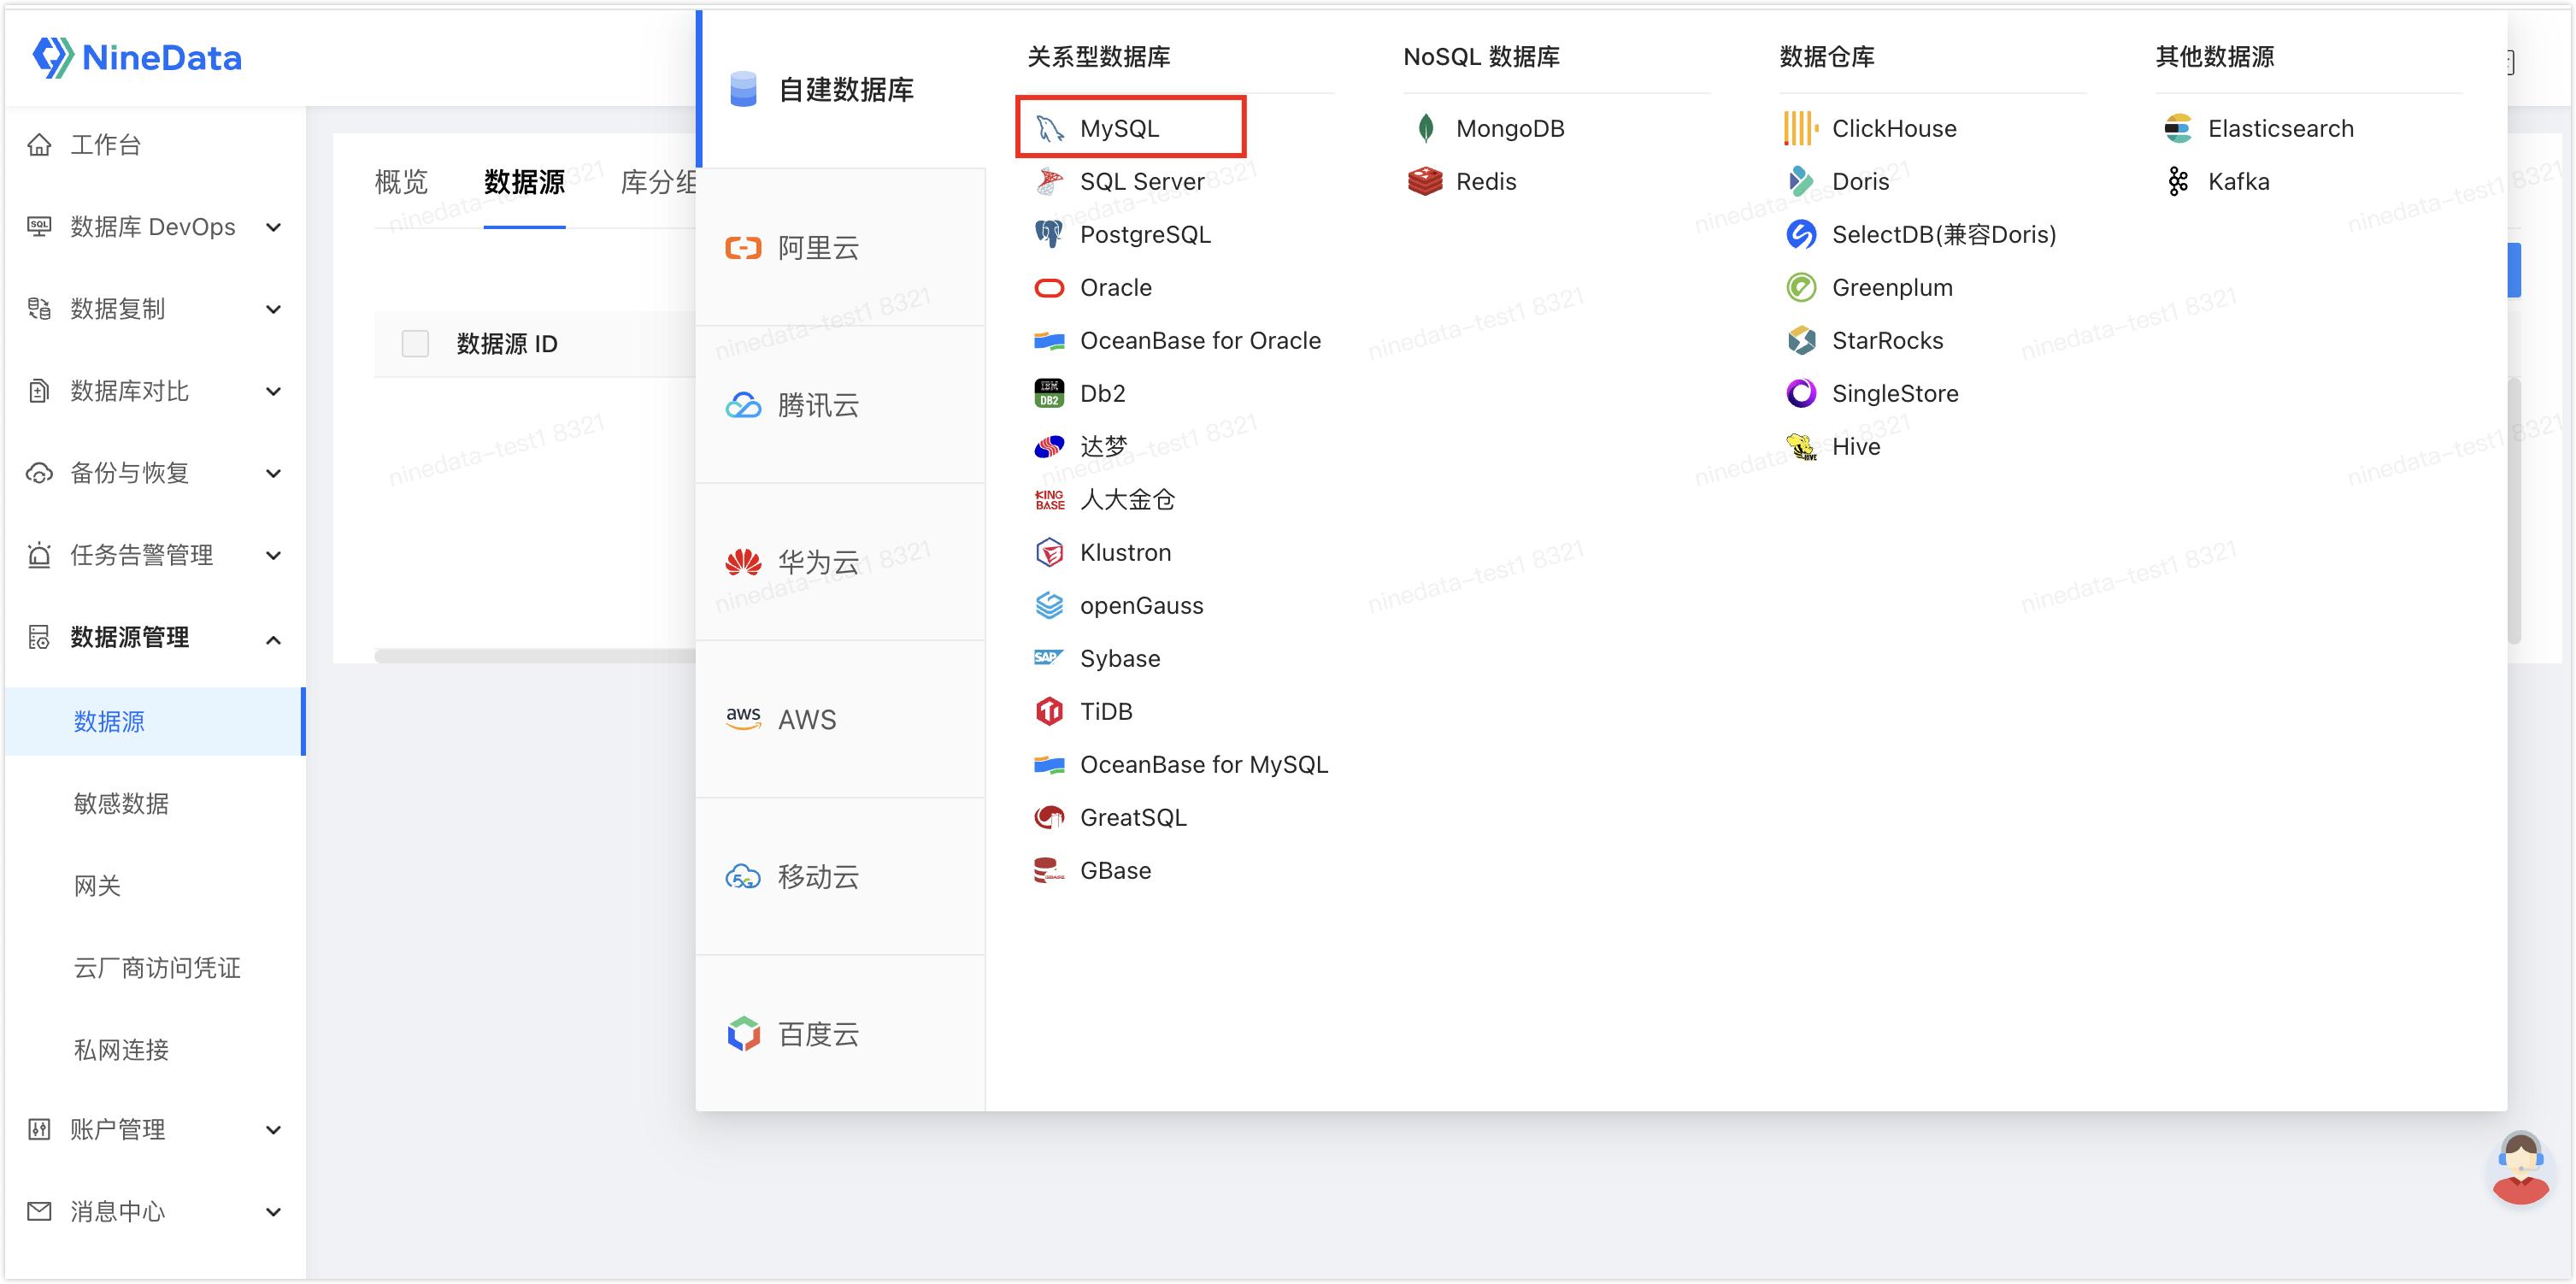The height and width of the screenshot is (1284, 2576).
Task: Click the SingleStore icon
Action: [1801, 394]
